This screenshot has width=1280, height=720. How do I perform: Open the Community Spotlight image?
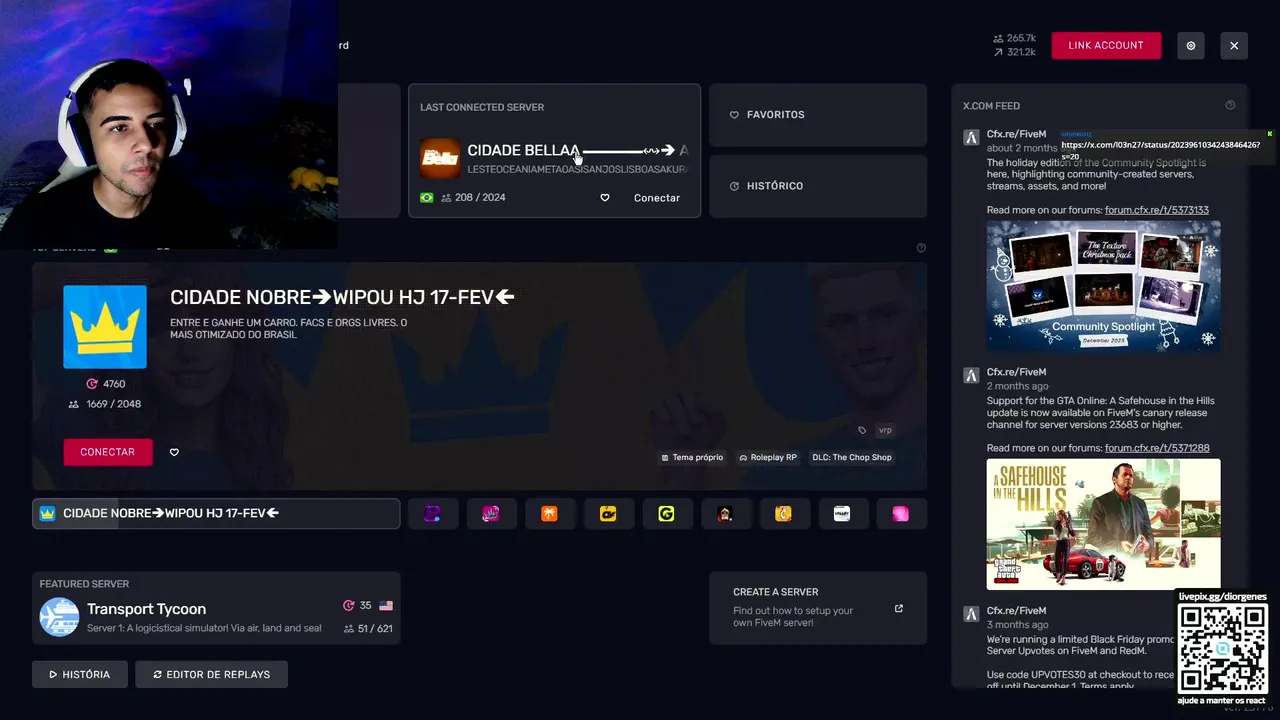click(x=1103, y=286)
